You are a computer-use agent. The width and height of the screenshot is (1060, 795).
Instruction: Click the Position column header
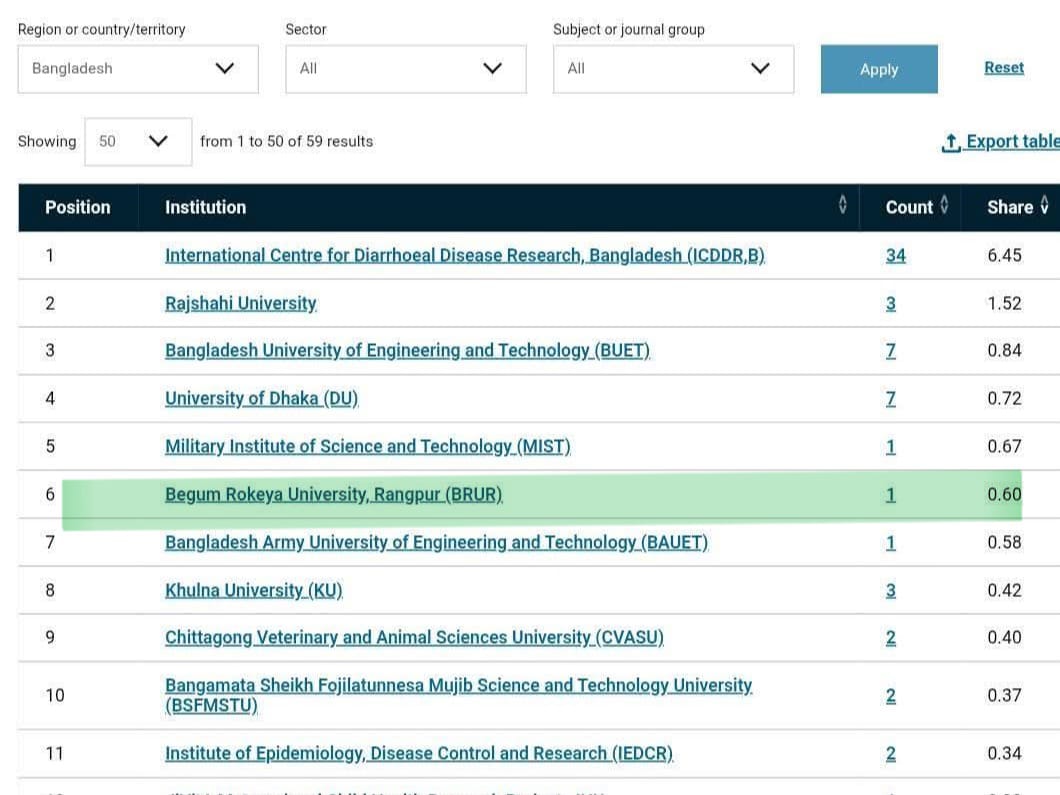[78, 208]
